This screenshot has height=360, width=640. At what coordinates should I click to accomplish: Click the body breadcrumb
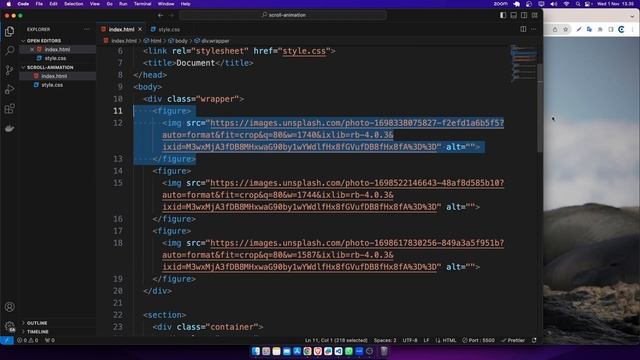(x=178, y=41)
